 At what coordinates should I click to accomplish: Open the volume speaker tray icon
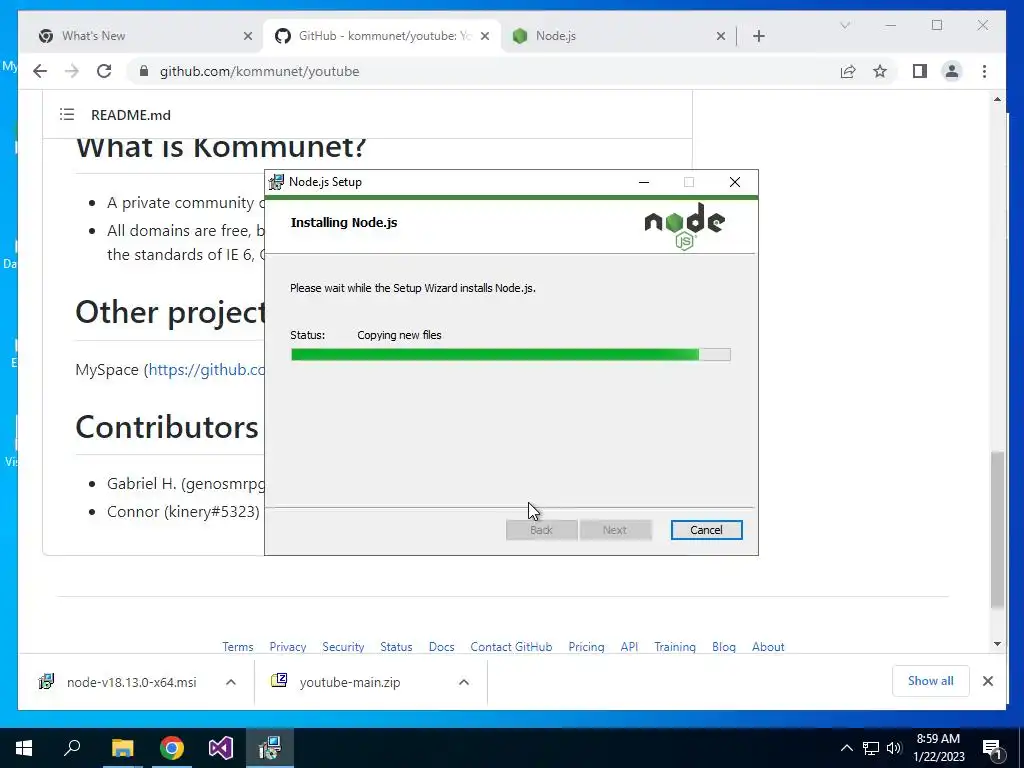(894, 748)
